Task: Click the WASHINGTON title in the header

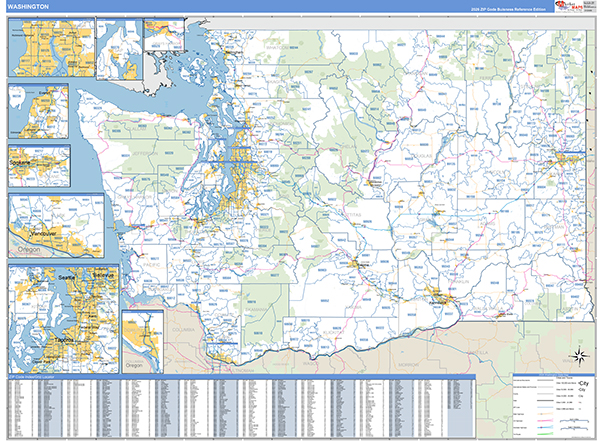Action: pyautogui.click(x=28, y=7)
